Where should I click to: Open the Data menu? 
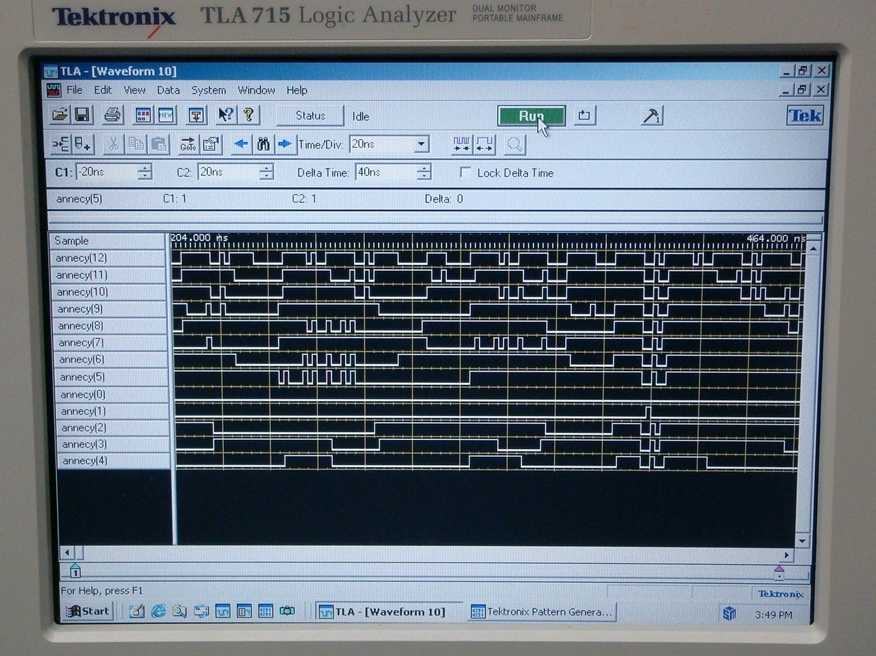(168, 90)
